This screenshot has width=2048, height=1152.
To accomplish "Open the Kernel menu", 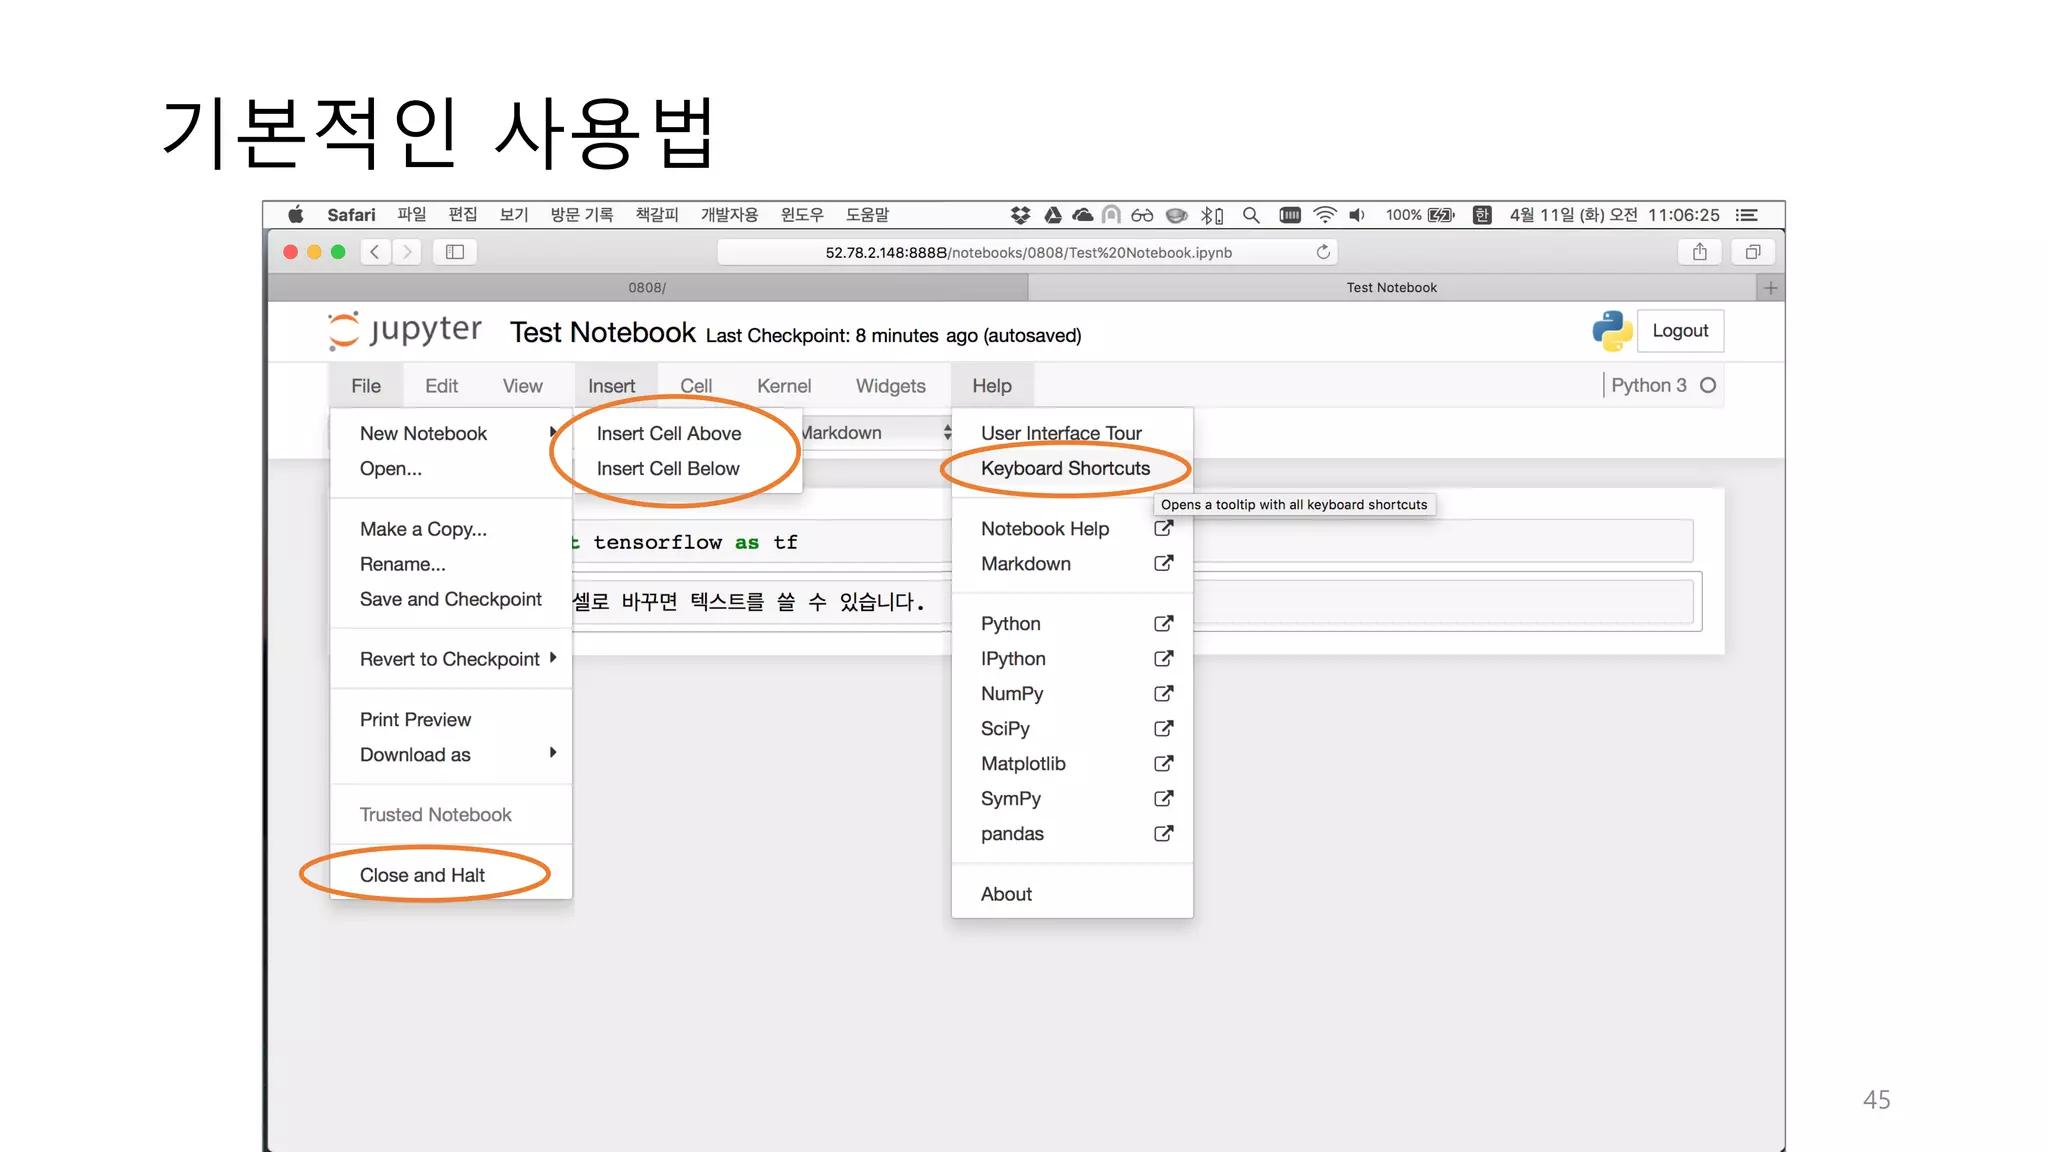I will [784, 386].
